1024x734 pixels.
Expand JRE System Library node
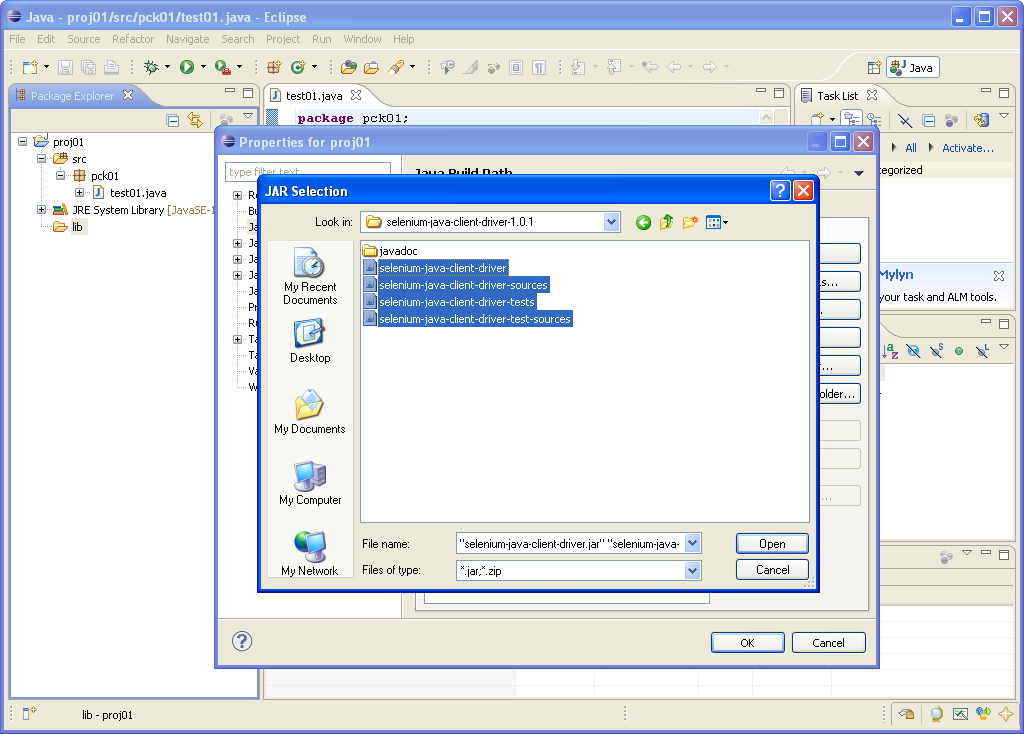point(41,210)
